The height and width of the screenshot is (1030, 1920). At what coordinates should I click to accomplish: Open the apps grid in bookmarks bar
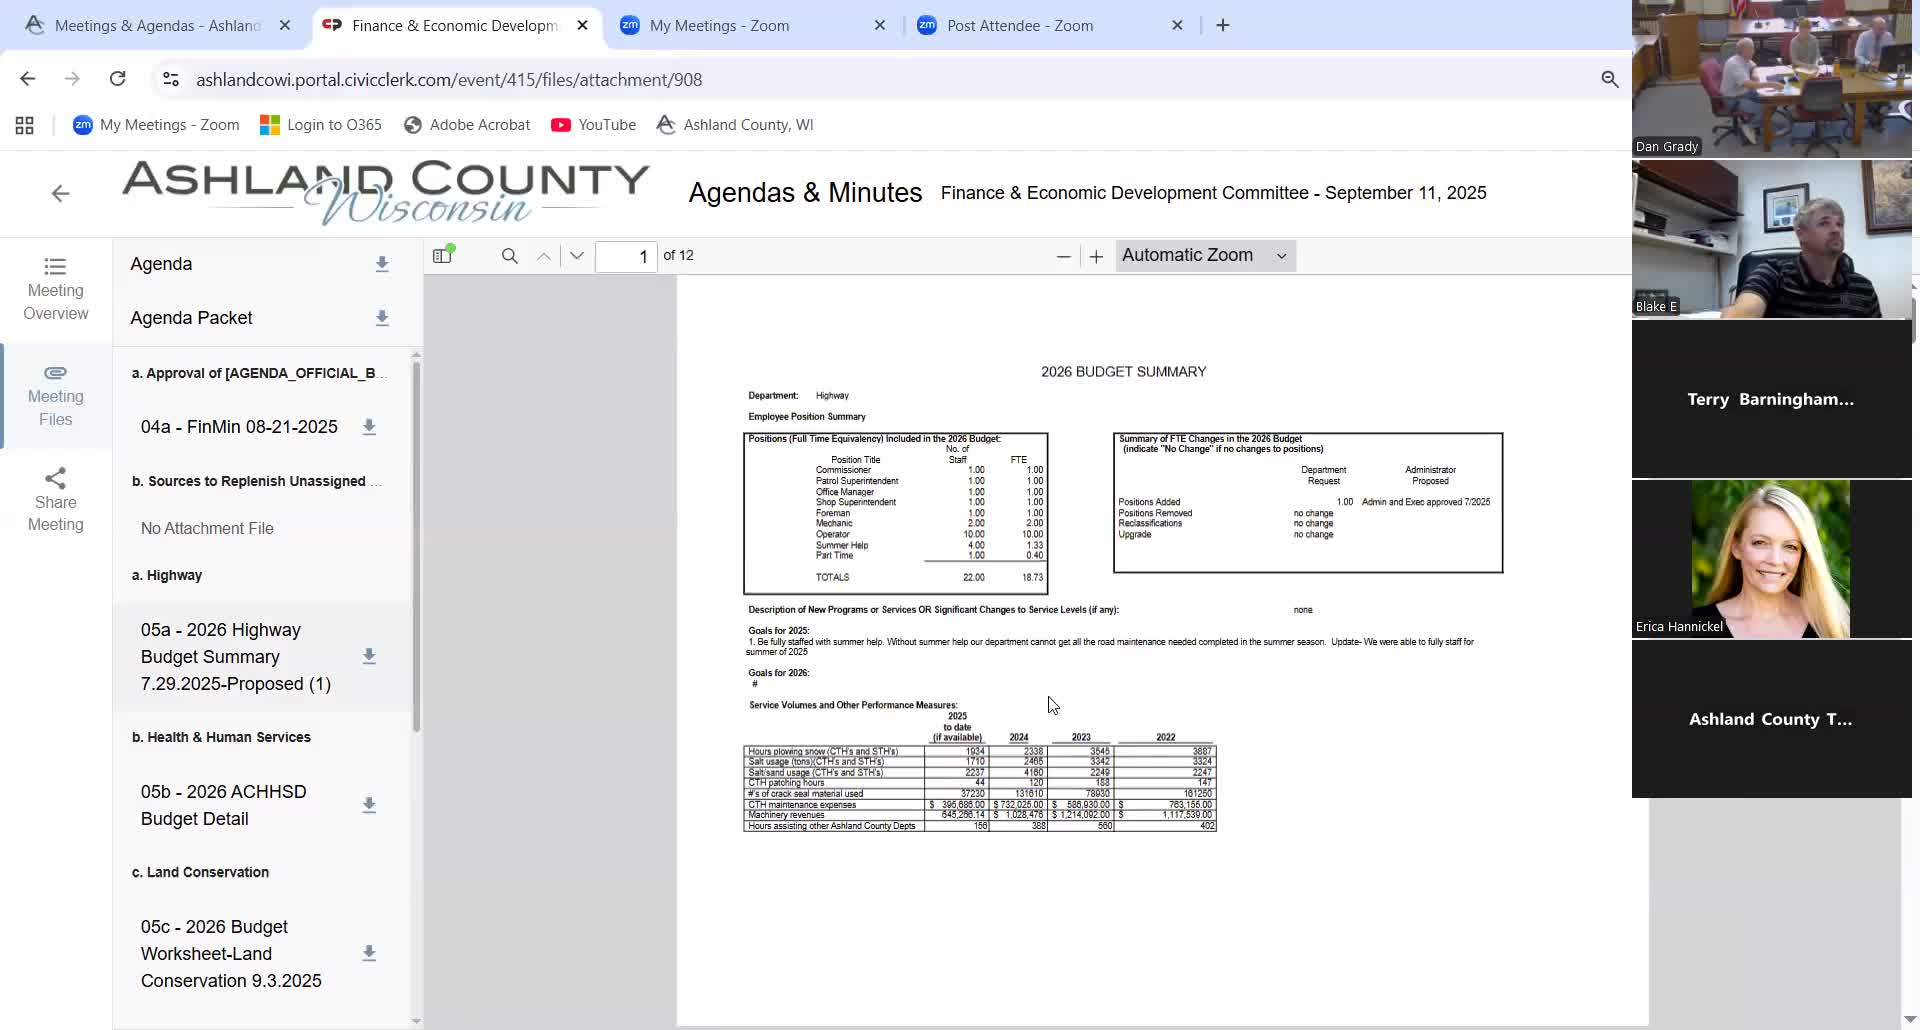pyautogui.click(x=25, y=125)
